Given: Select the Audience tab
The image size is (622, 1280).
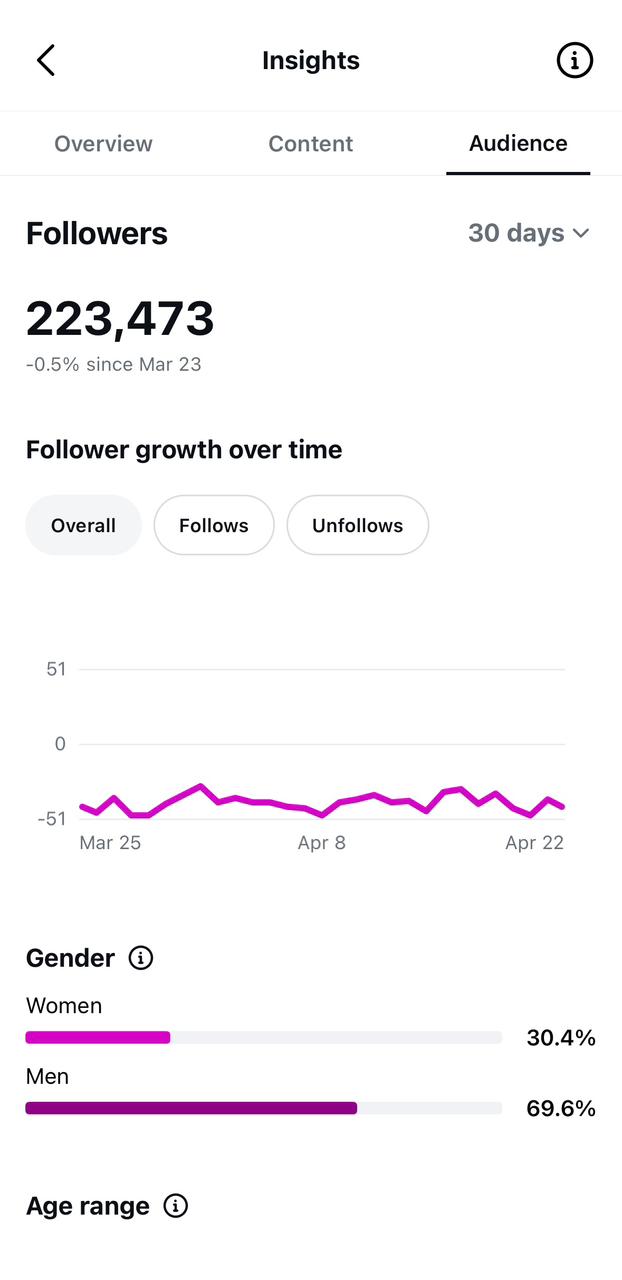Looking at the screenshot, I should tap(518, 143).
